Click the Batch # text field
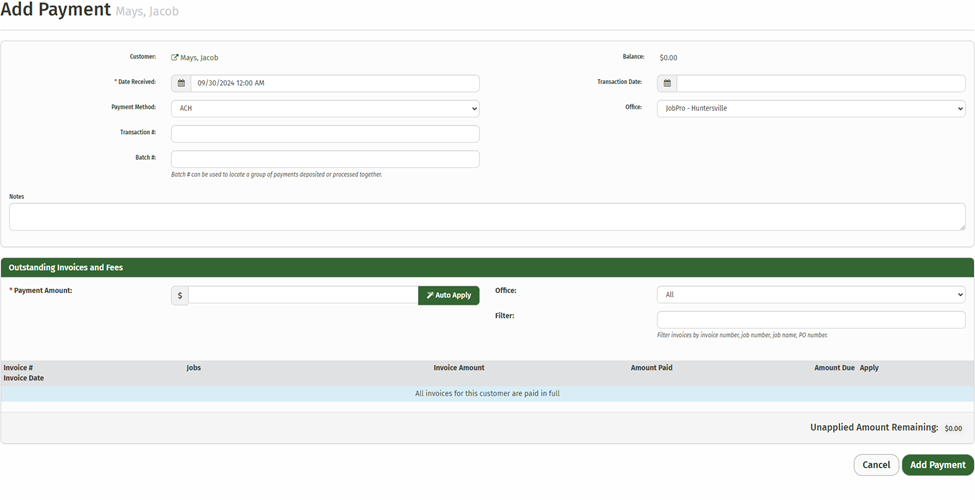 tap(325, 159)
